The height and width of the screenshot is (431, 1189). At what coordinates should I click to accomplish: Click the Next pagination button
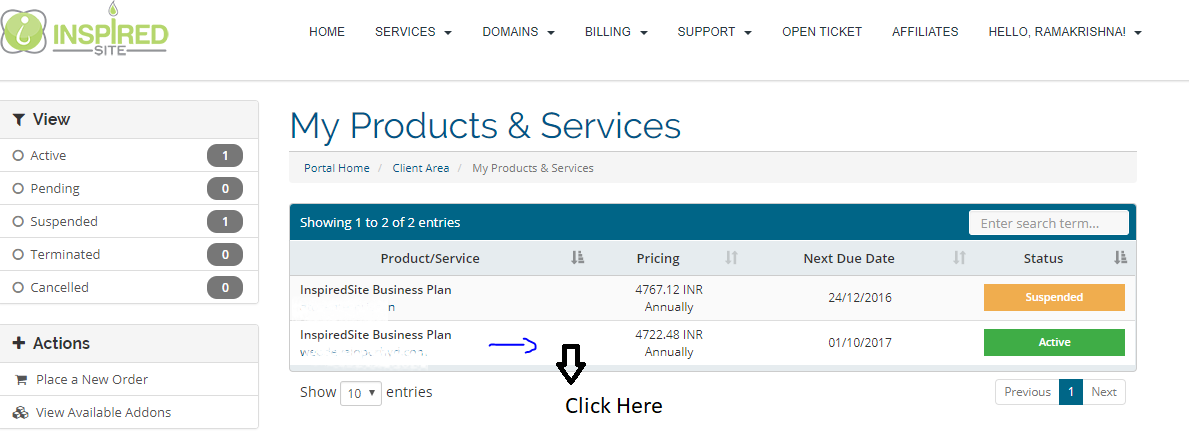[x=1103, y=392]
